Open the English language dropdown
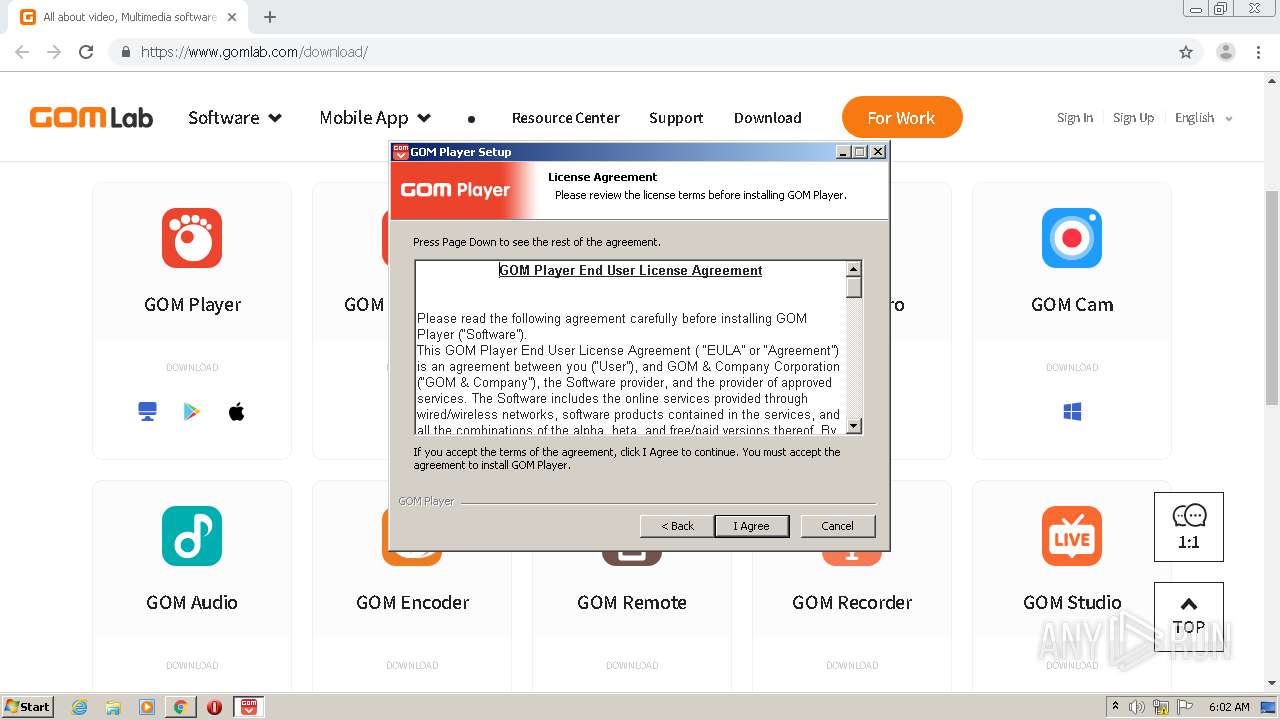Screen dimensions: 1280x720 (1204, 118)
